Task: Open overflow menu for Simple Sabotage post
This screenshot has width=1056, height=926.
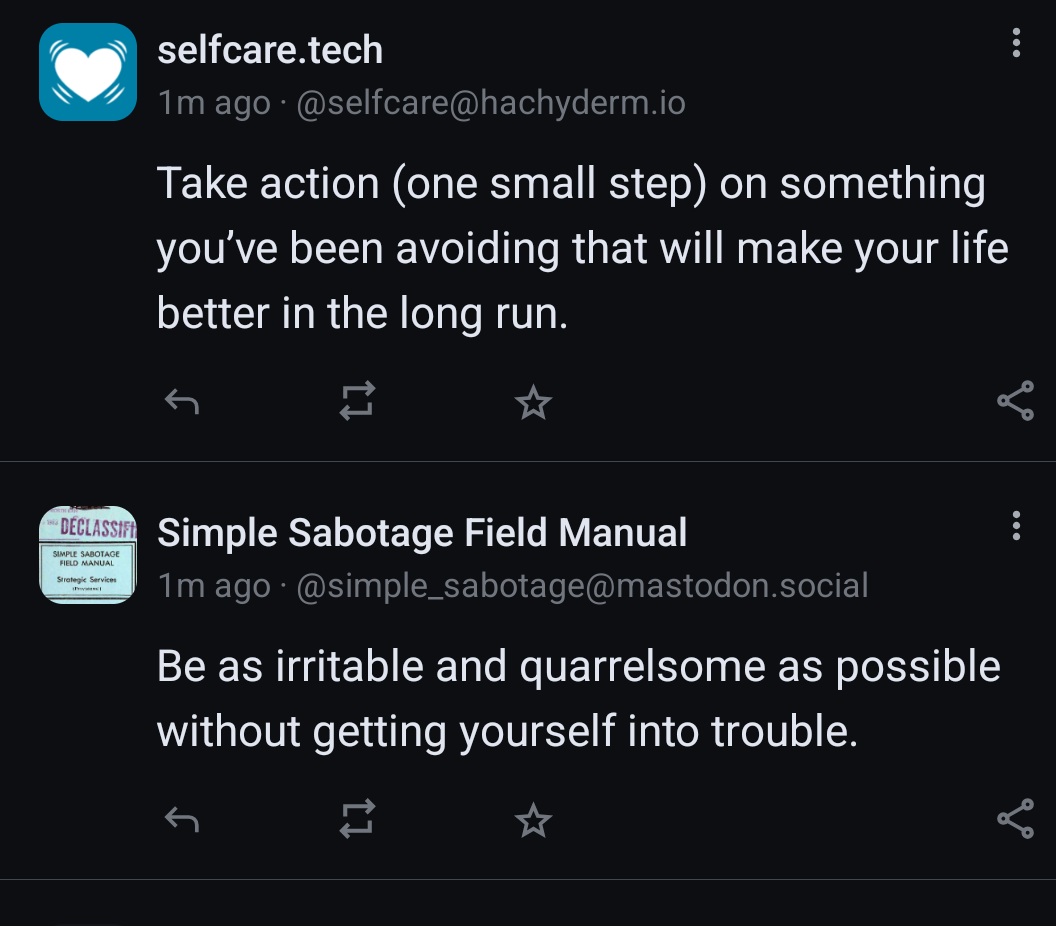Action: click(1016, 525)
